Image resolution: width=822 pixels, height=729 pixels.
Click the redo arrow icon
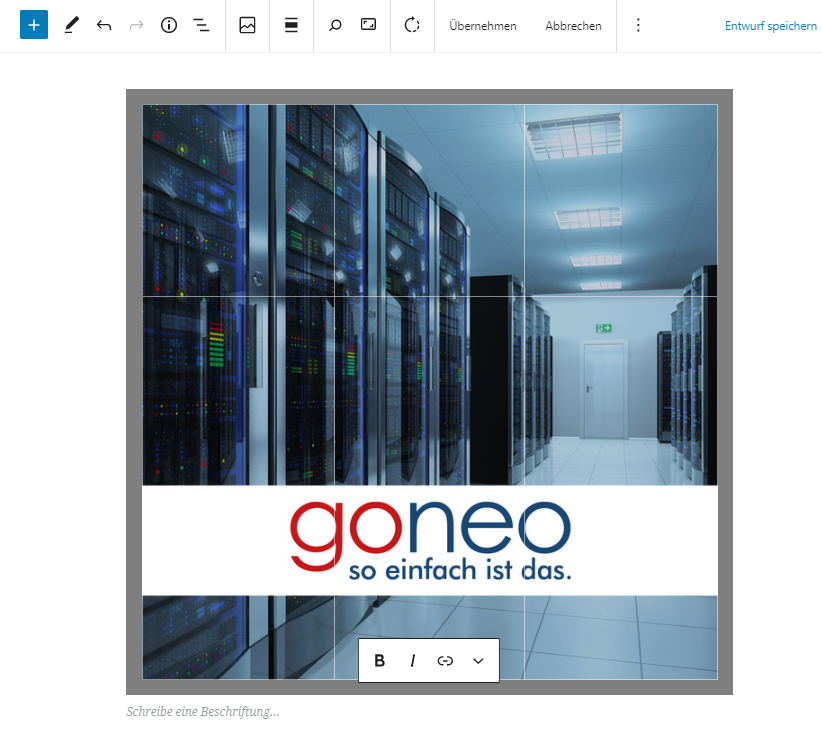click(136, 25)
